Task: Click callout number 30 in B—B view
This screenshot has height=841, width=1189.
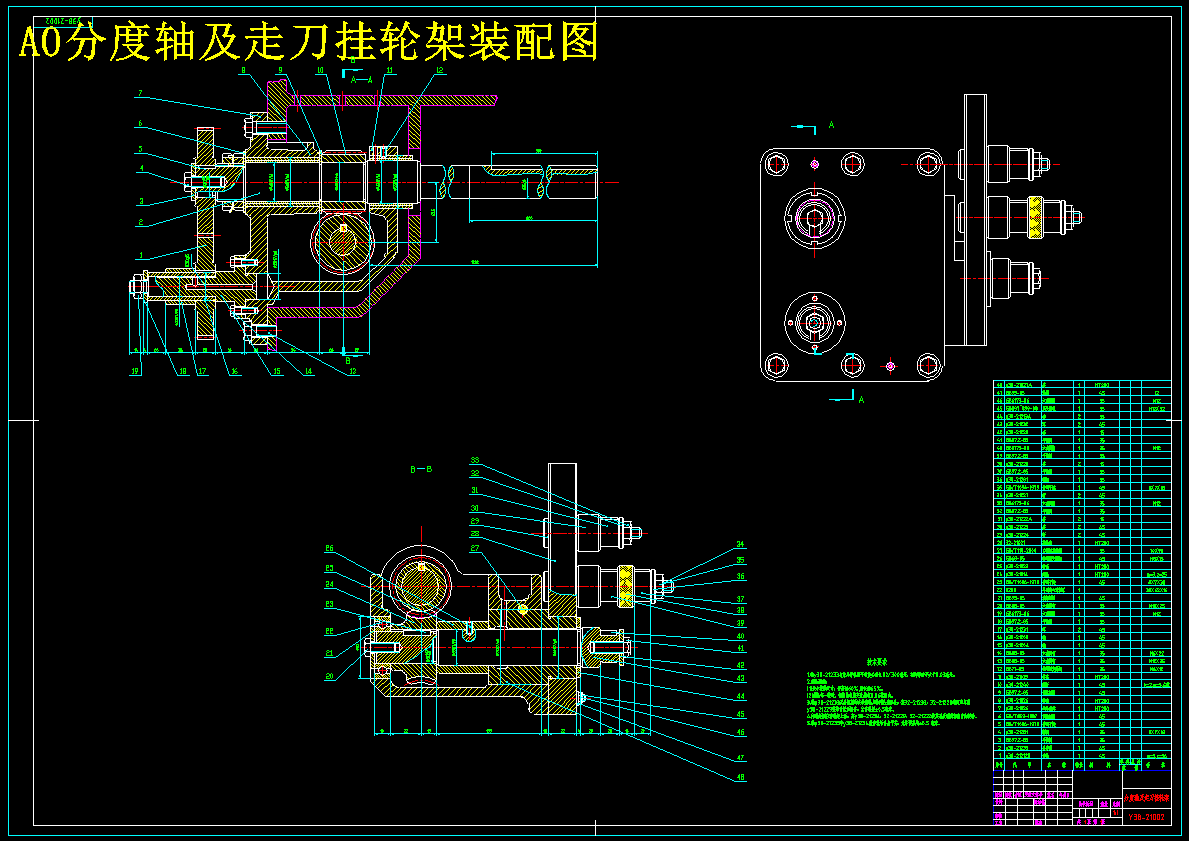Action: click(475, 508)
